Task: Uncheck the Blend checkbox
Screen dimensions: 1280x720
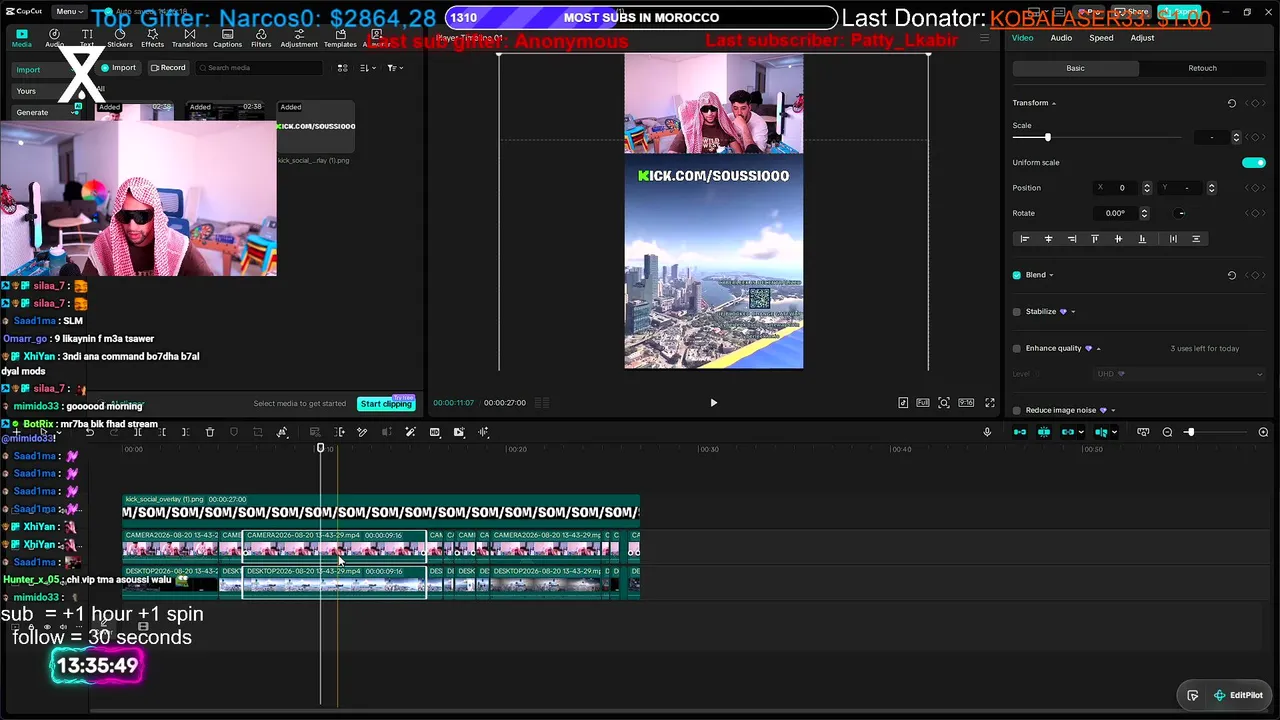Action: click(1017, 275)
